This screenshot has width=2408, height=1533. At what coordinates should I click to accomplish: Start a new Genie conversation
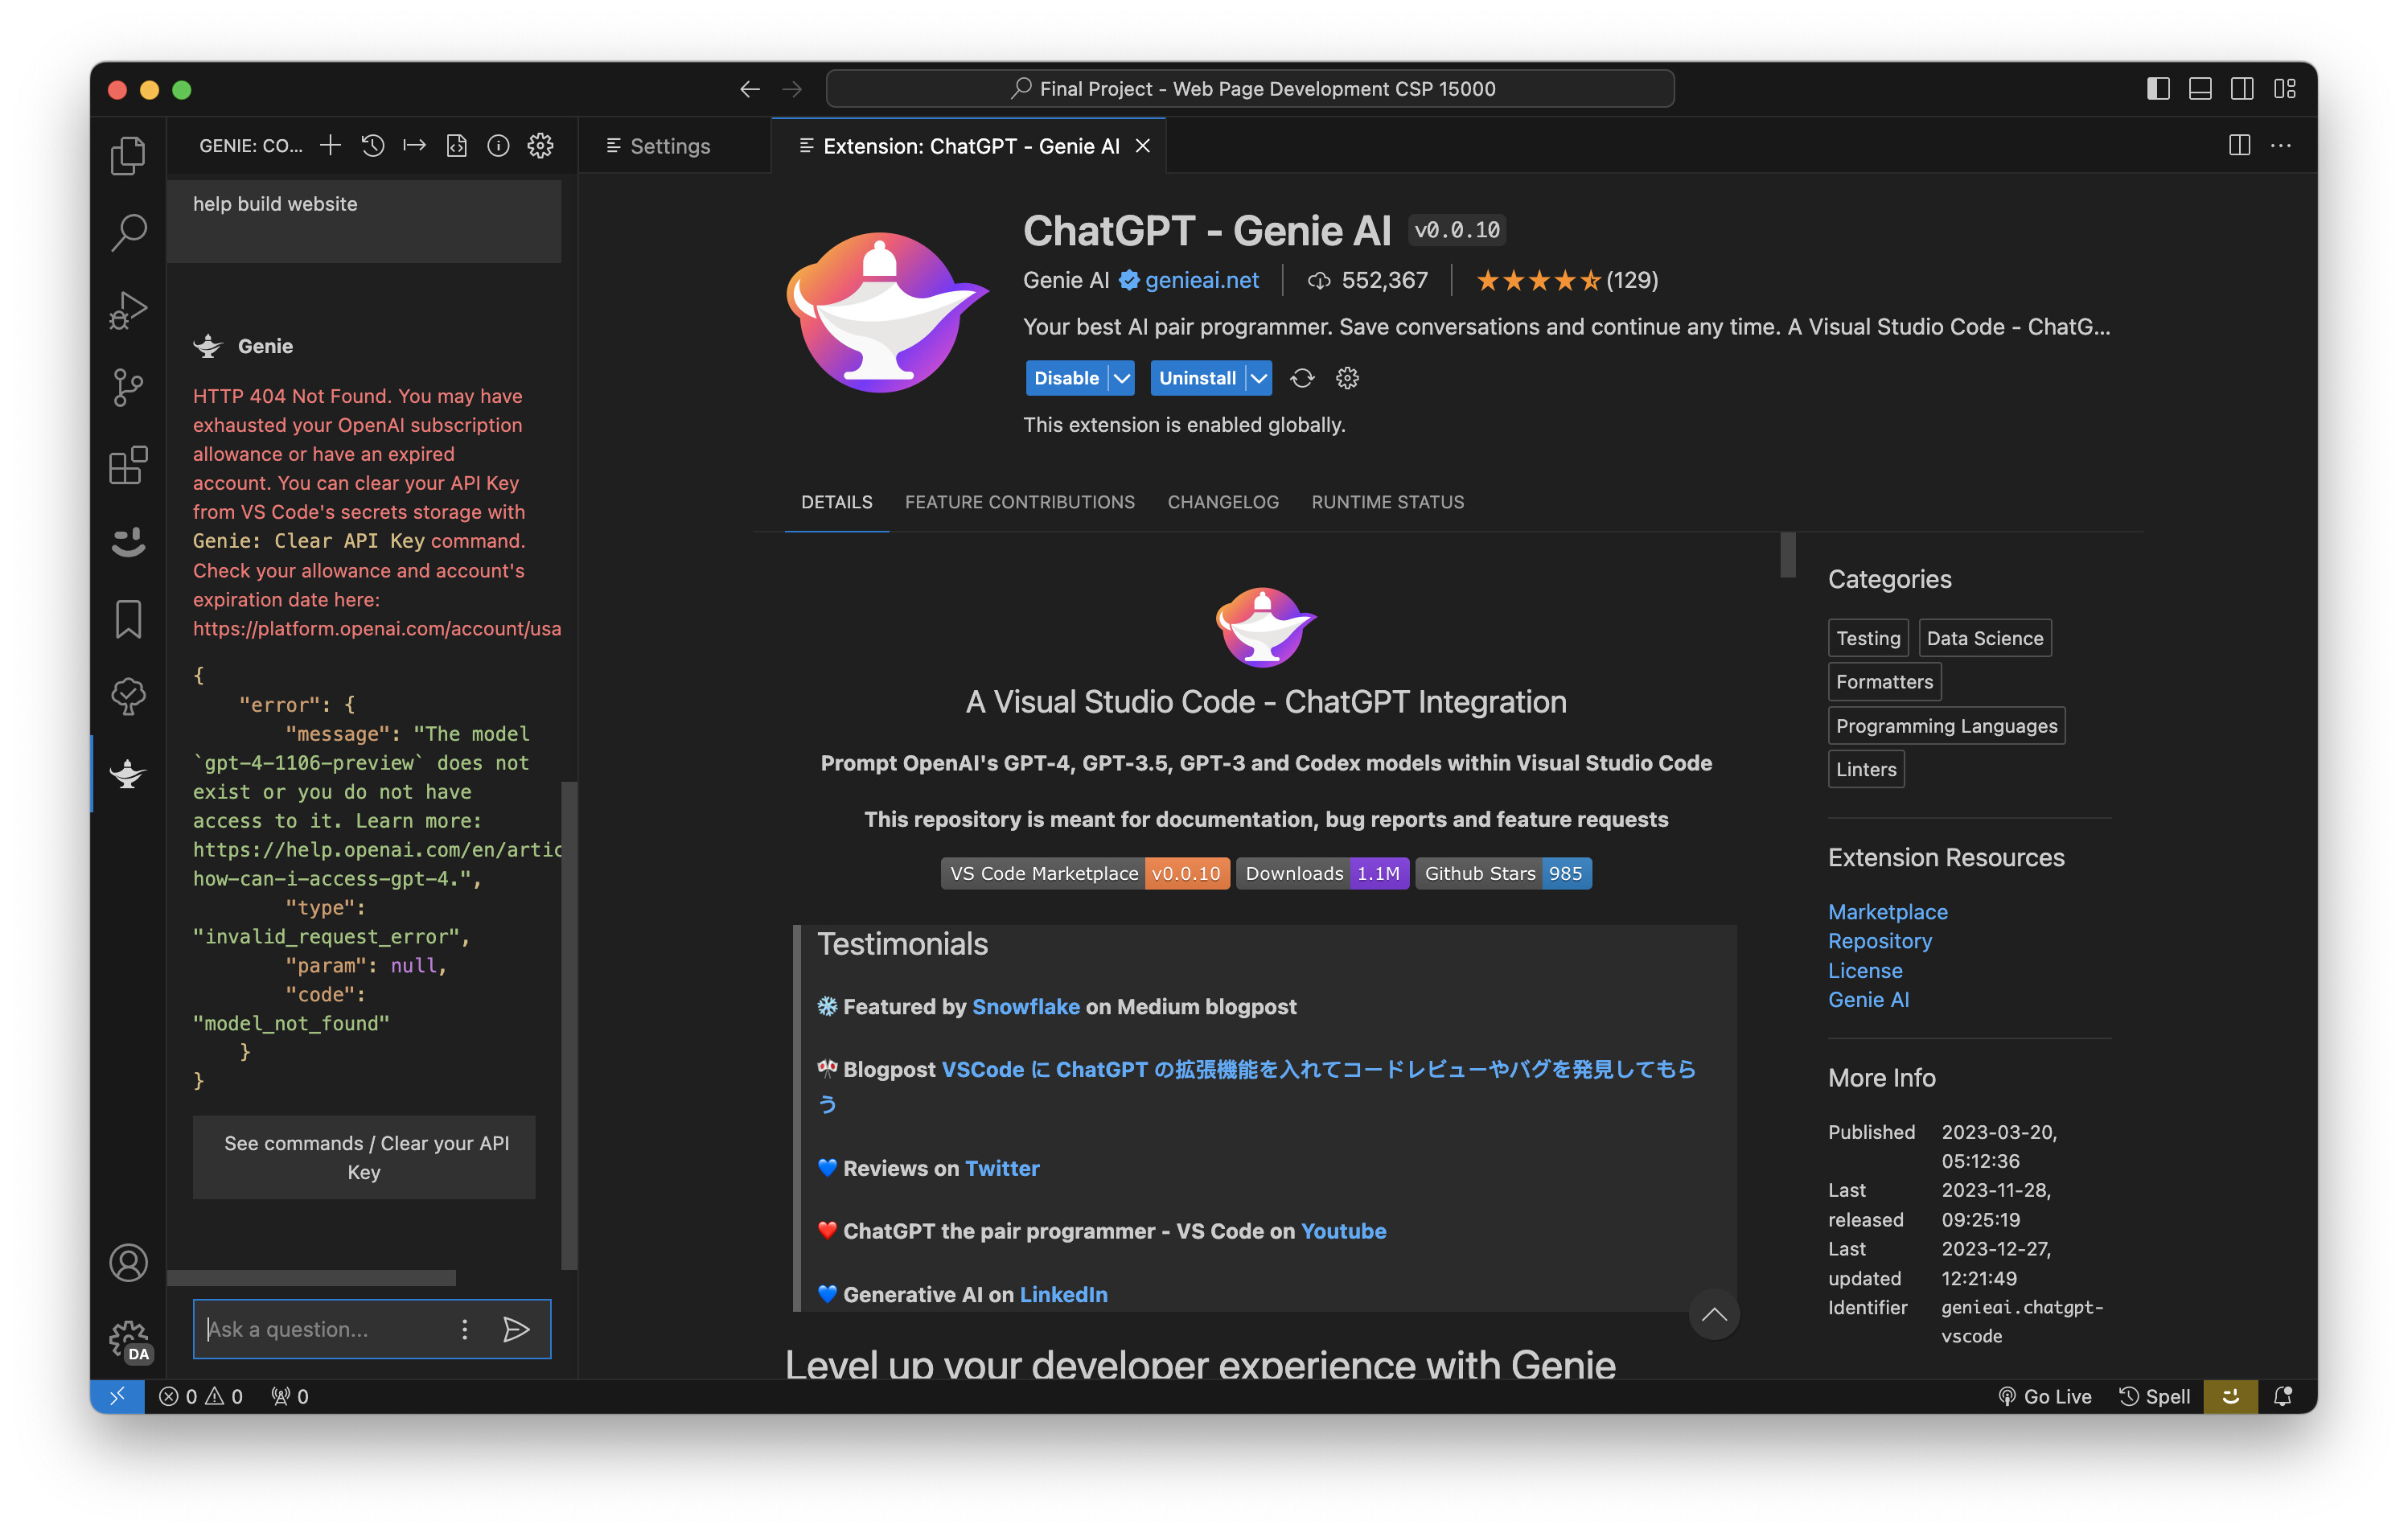[x=330, y=145]
